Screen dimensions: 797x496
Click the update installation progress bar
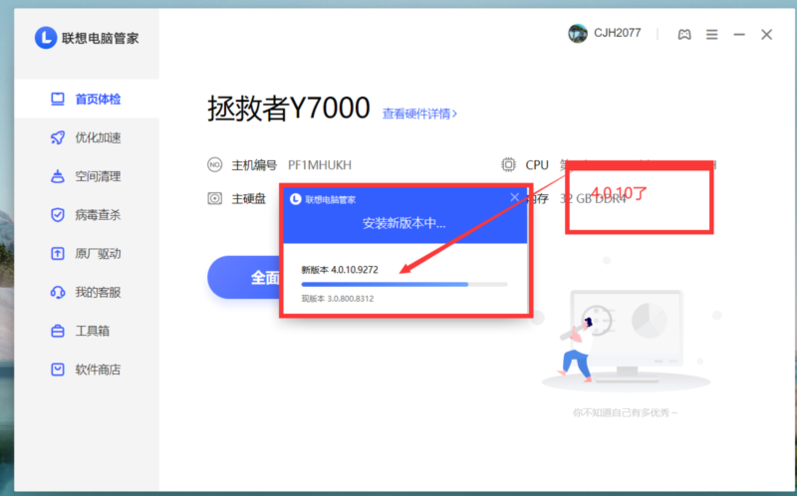tap(404, 284)
